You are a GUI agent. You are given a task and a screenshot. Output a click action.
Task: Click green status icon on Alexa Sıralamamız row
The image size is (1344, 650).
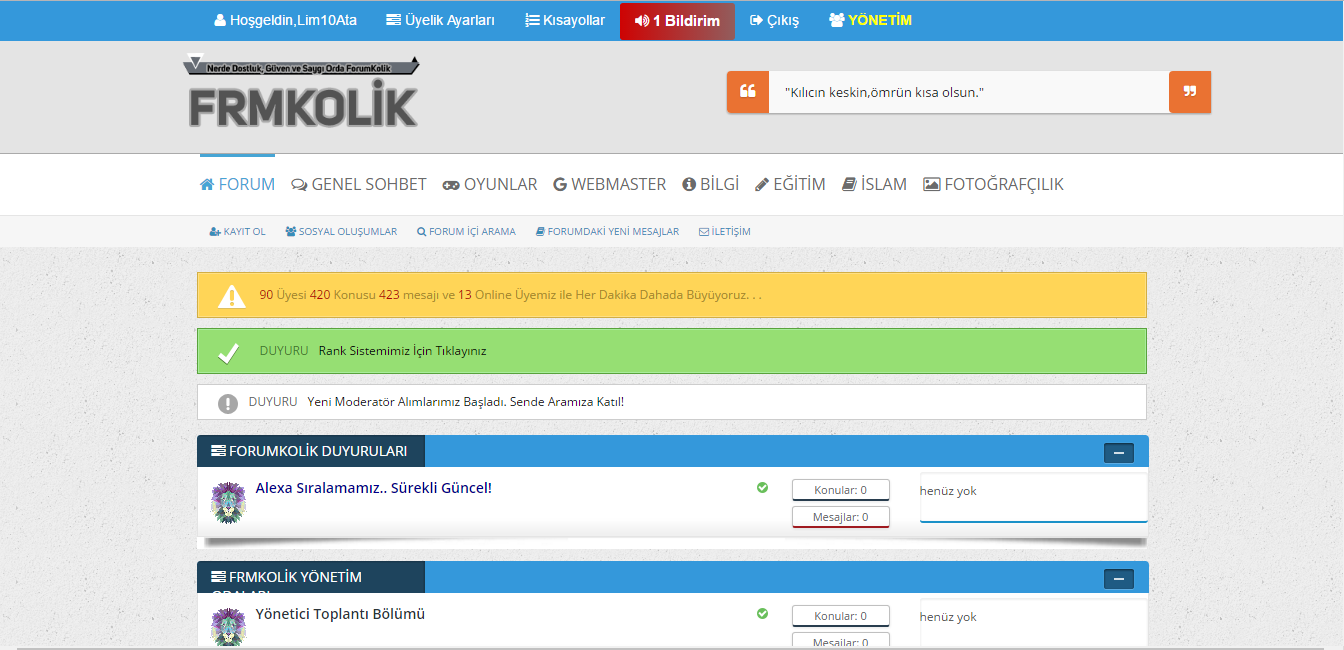pos(762,487)
